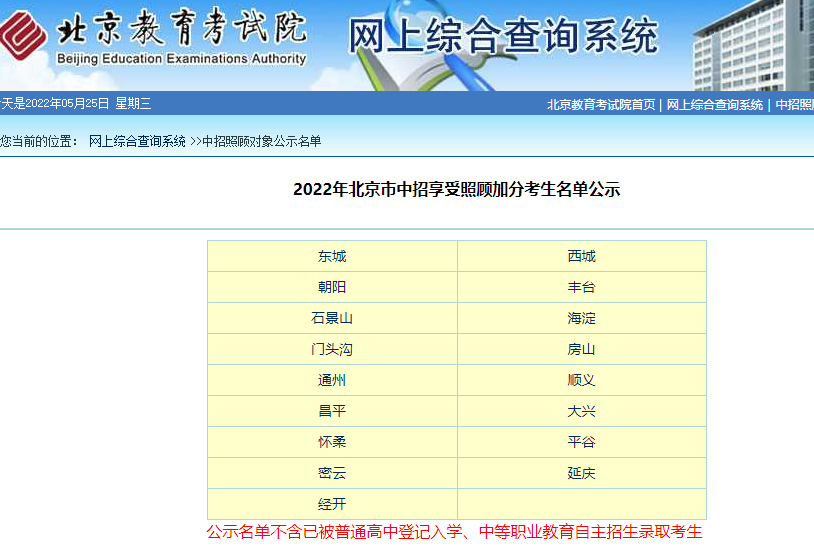
Task: View the 密云 district list
Action: [332, 473]
